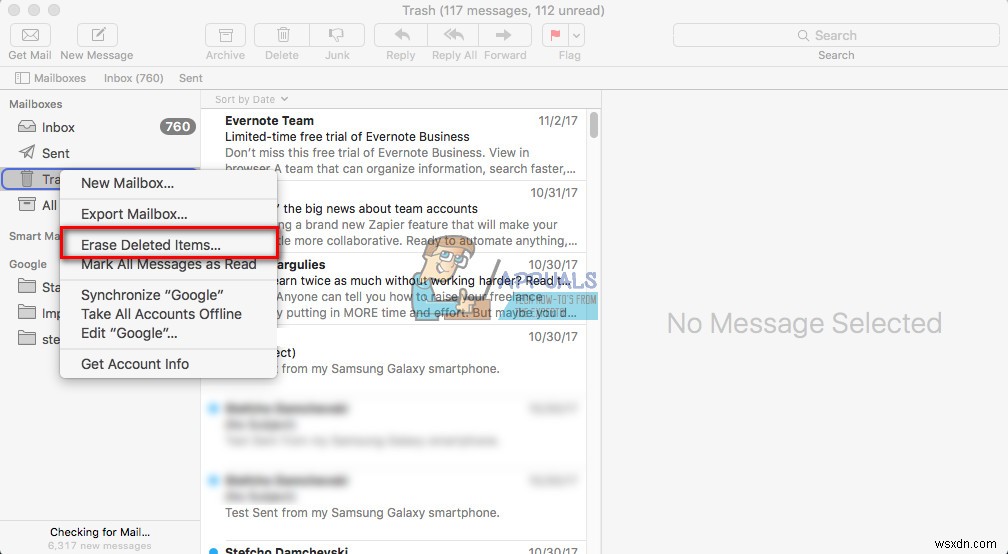Select Inbox mailbox in sidebar
The width and height of the screenshot is (1008, 554).
[58, 127]
